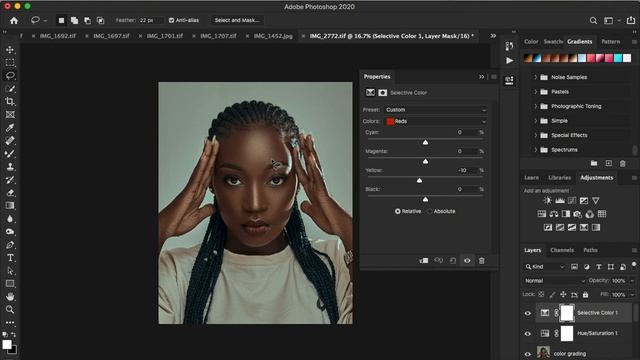640x360 pixels.
Task: Toggle Anti-alias checkbox
Action: pyautogui.click(x=171, y=20)
